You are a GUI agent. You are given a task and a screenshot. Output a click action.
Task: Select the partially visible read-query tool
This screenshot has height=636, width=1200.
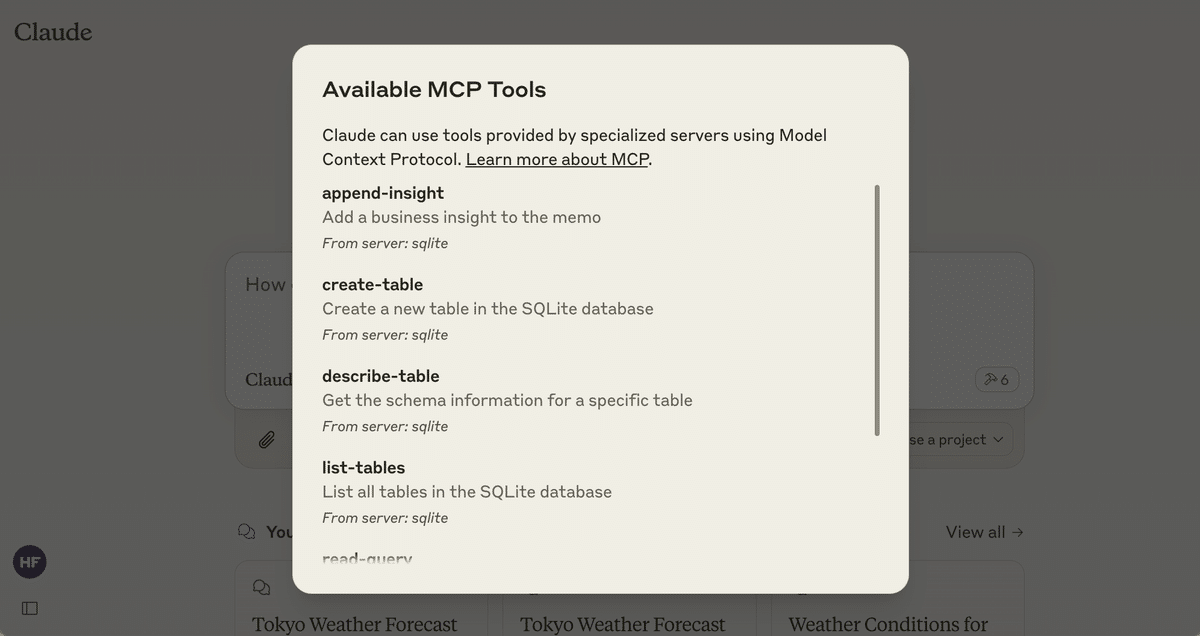point(367,558)
